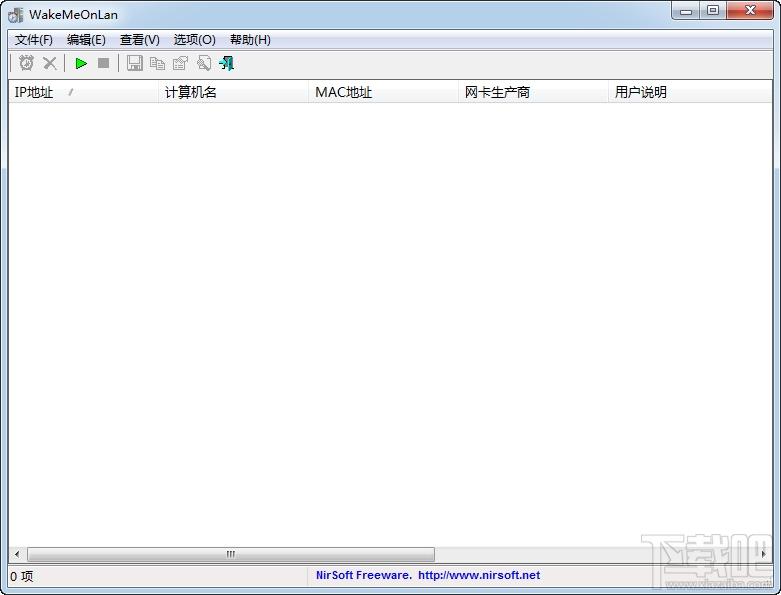Start scanning with the green play icon
The height and width of the screenshot is (595, 781).
(81, 63)
